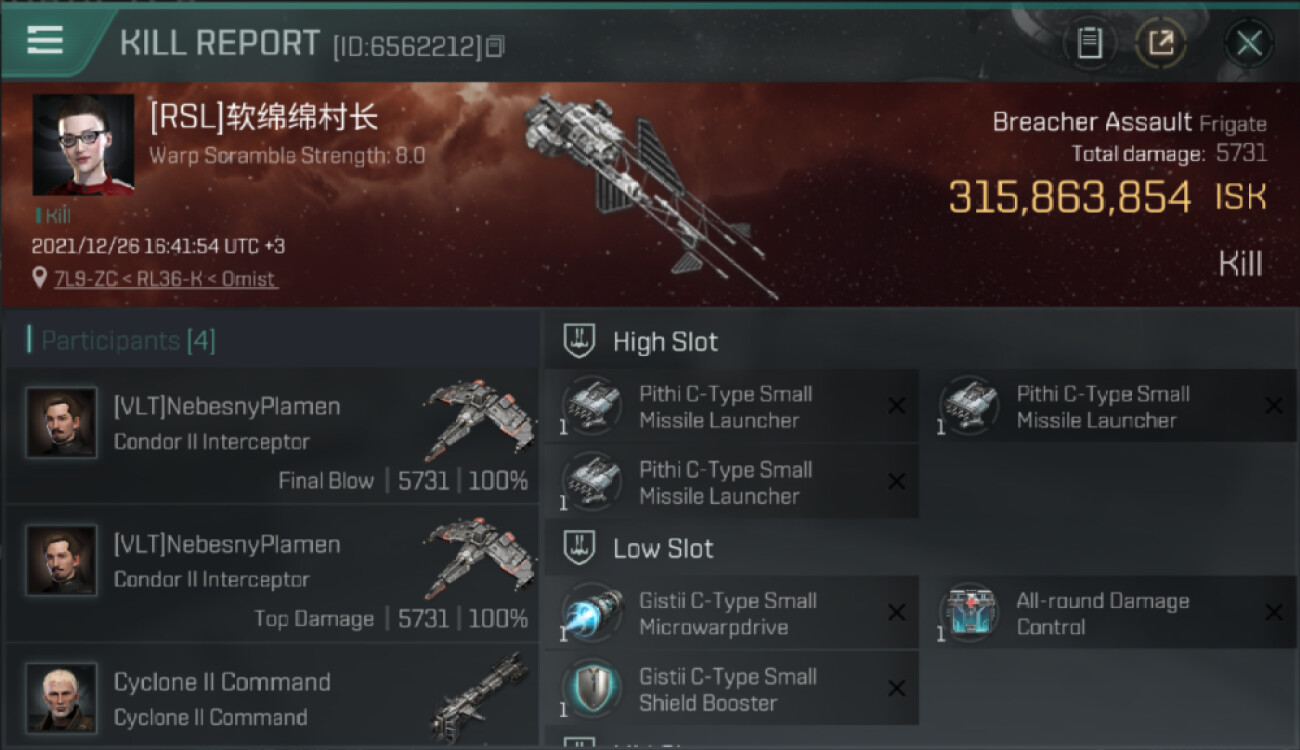The width and height of the screenshot is (1300, 750).
Task: Click X beside All-round Damage Control
Action: pos(1273,613)
